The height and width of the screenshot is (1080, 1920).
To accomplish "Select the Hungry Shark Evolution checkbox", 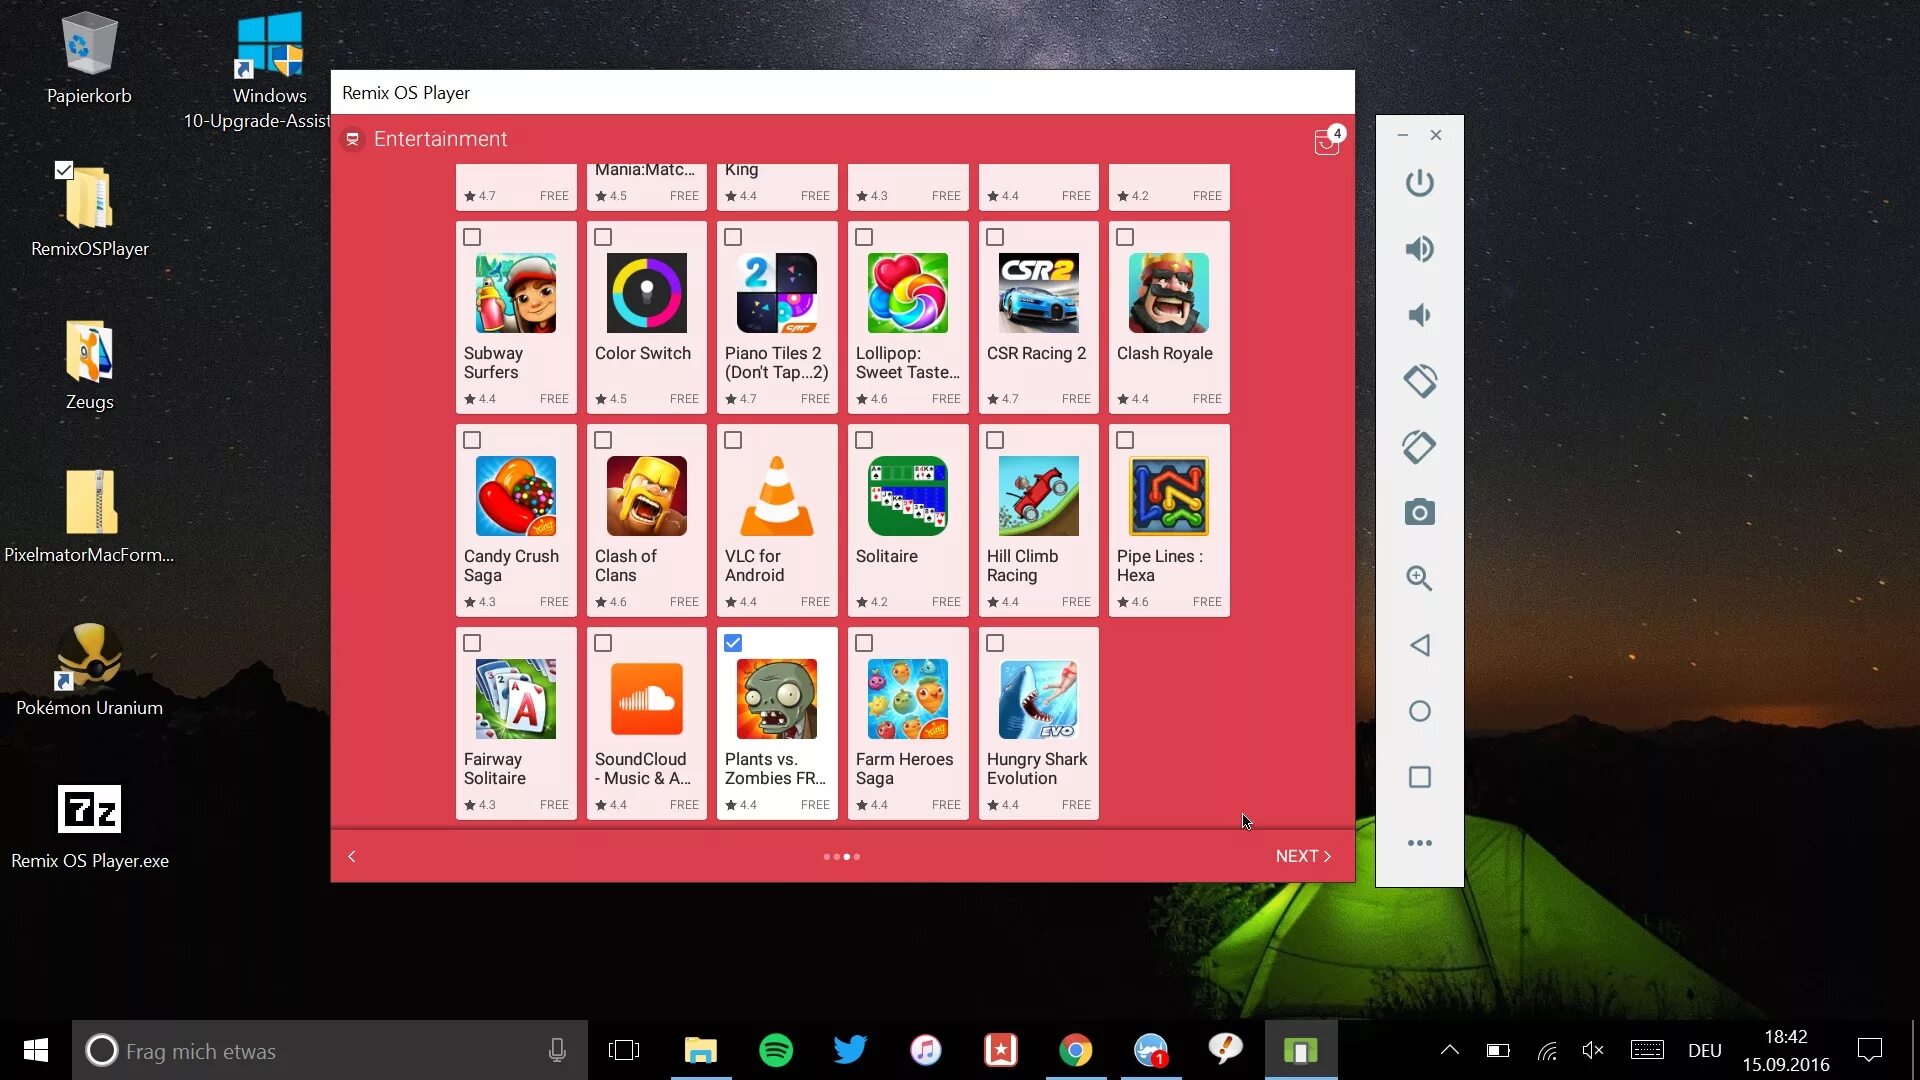I will [995, 643].
